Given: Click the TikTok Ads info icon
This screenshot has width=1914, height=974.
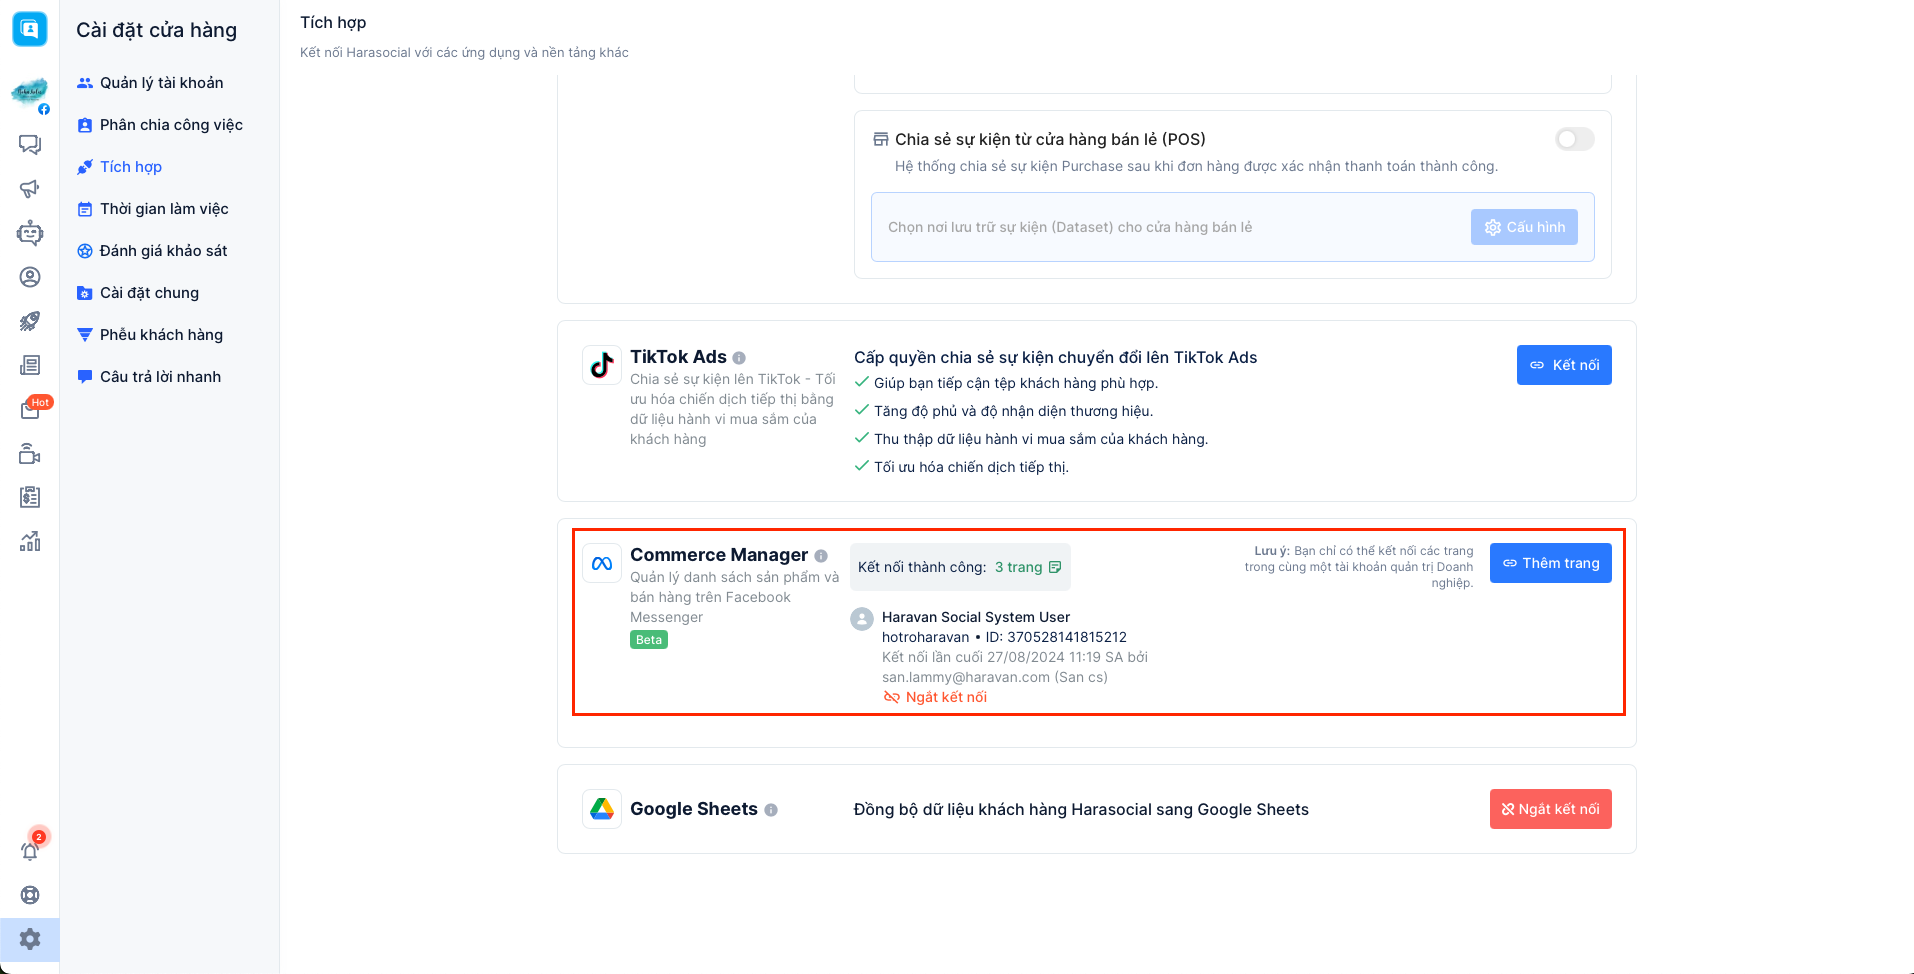Looking at the screenshot, I should [x=739, y=358].
